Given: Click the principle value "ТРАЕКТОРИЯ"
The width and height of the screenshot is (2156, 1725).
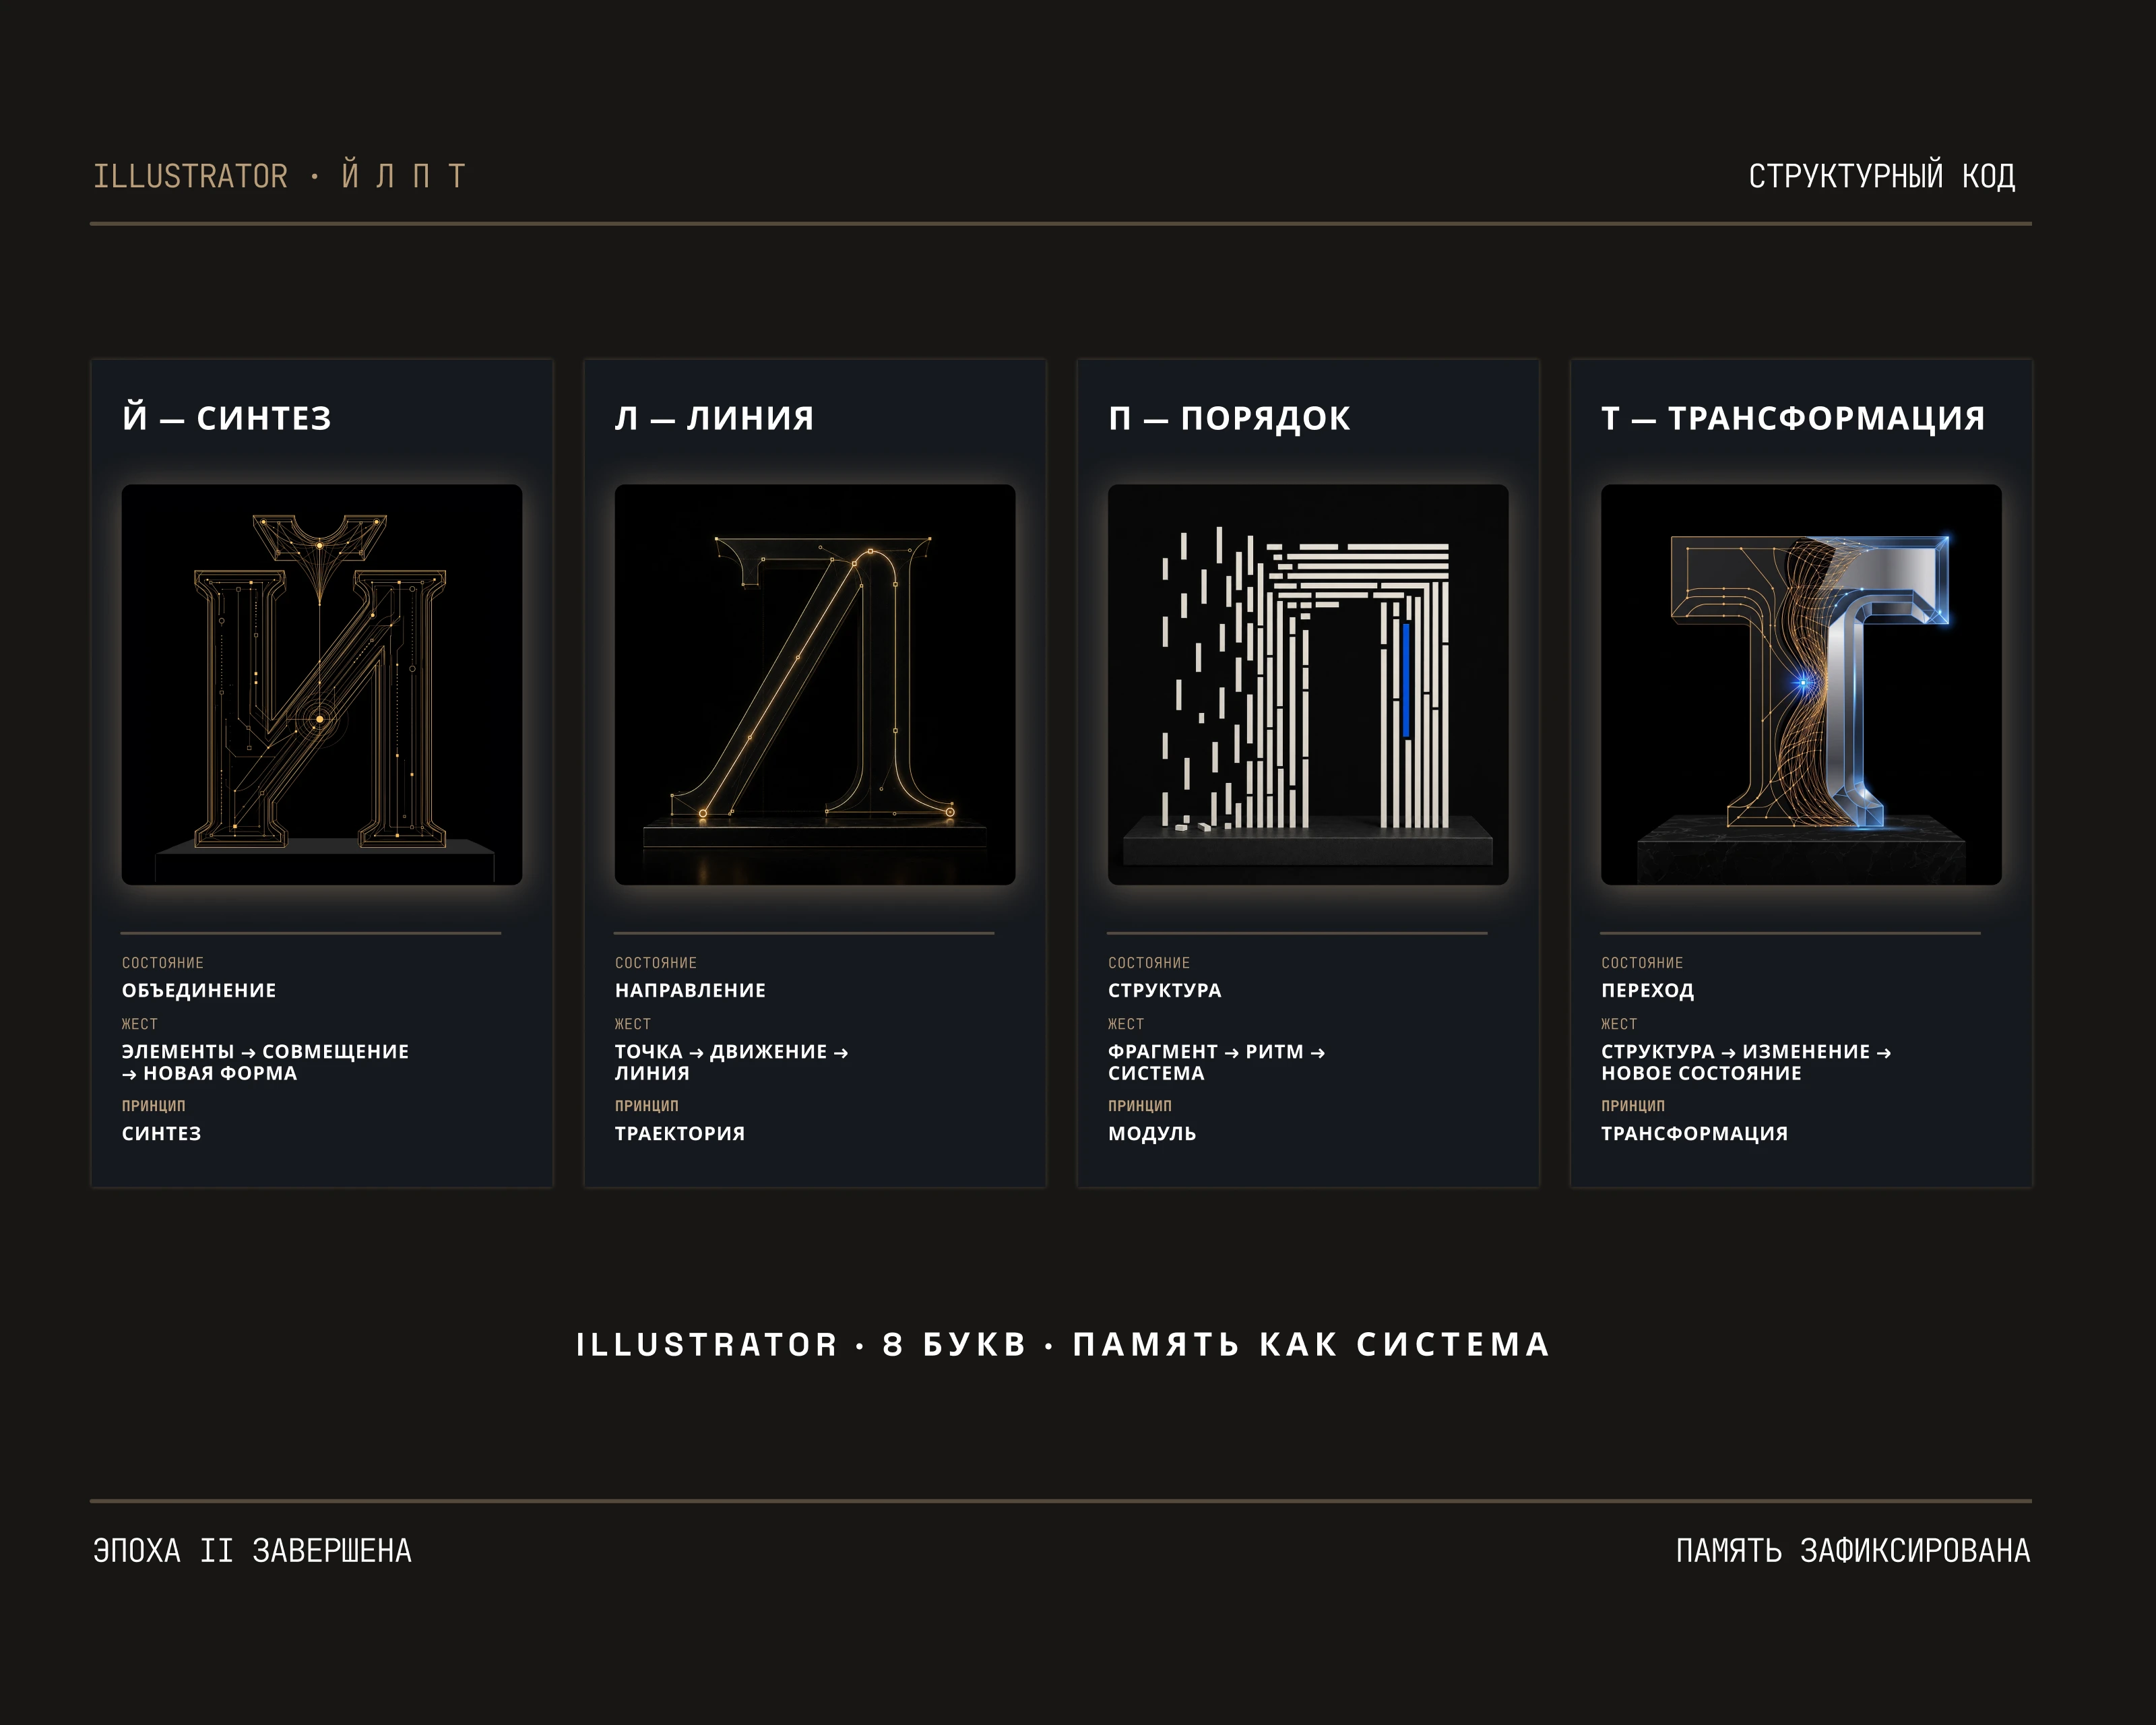Looking at the screenshot, I should pos(679,1133).
